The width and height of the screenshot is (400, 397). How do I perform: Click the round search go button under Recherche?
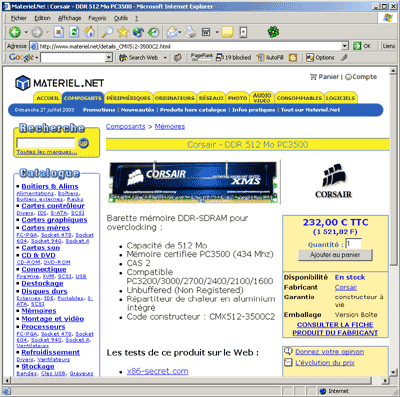[83, 143]
